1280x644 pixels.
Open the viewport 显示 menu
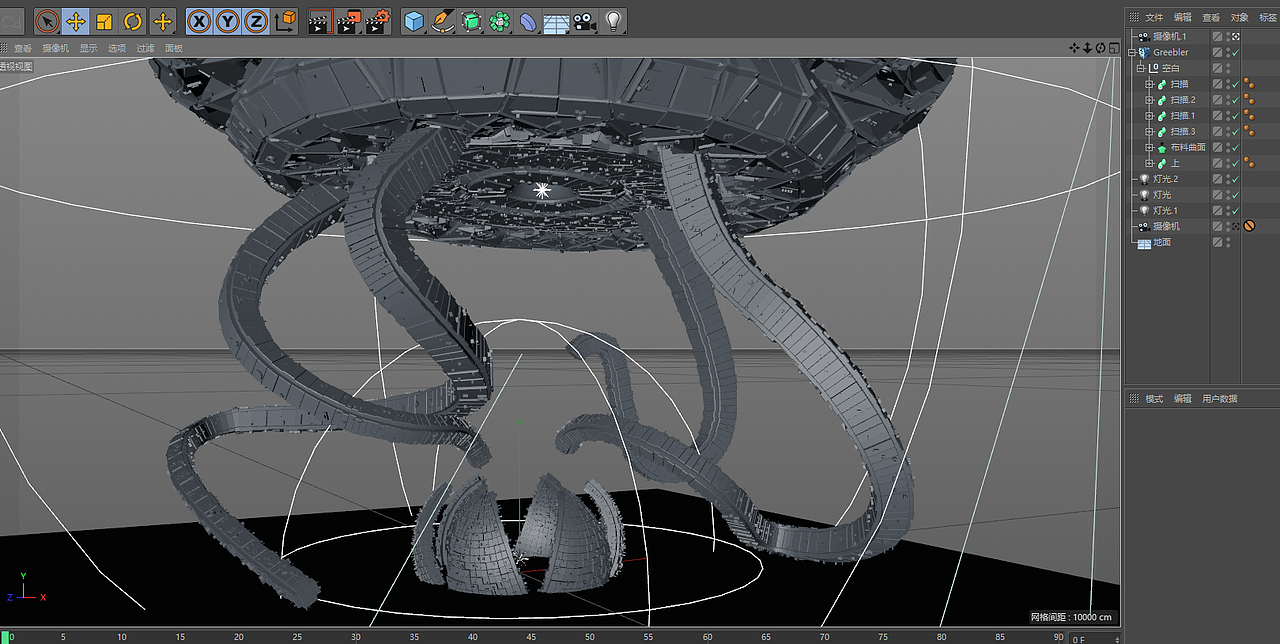89,48
